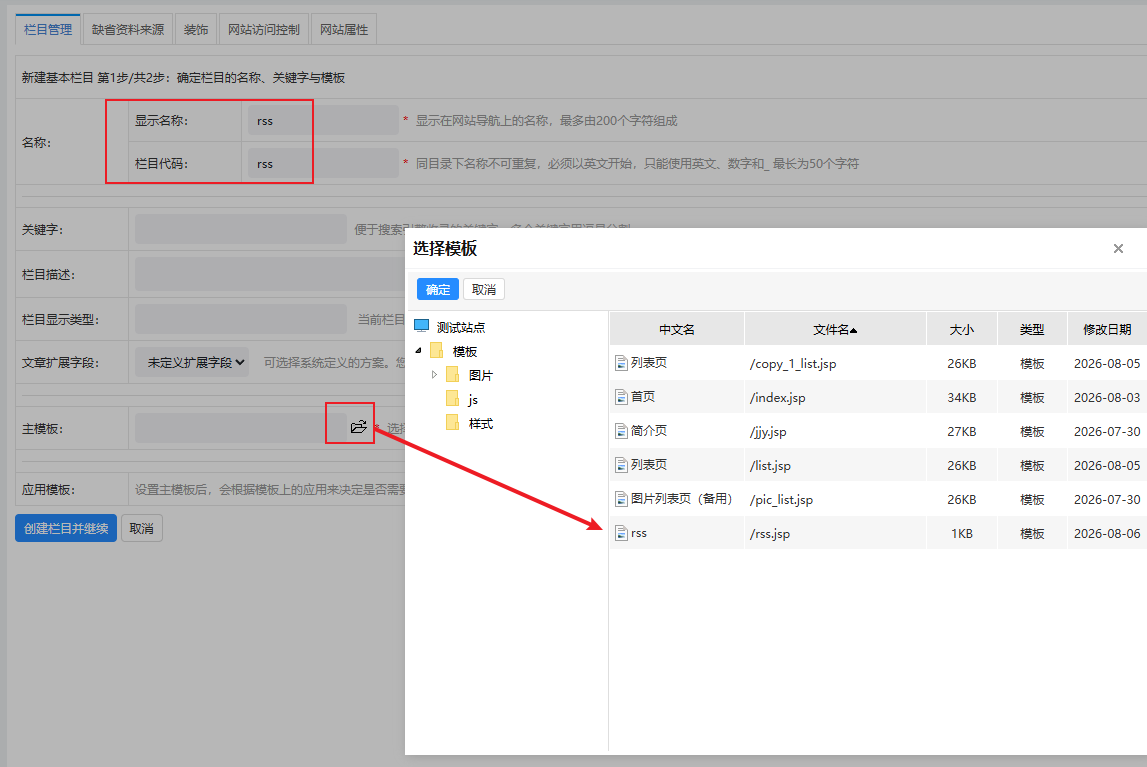Select the 模板 folder icon in tree
Image resolution: width=1147 pixels, height=767 pixels.
point(437,350)
